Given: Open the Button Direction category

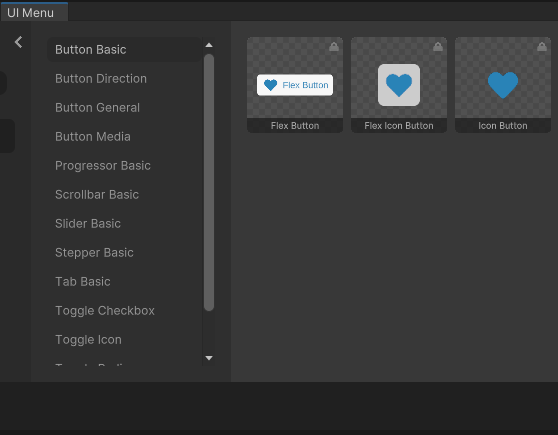Looking at the screenshot, I should tap(101, 79).
